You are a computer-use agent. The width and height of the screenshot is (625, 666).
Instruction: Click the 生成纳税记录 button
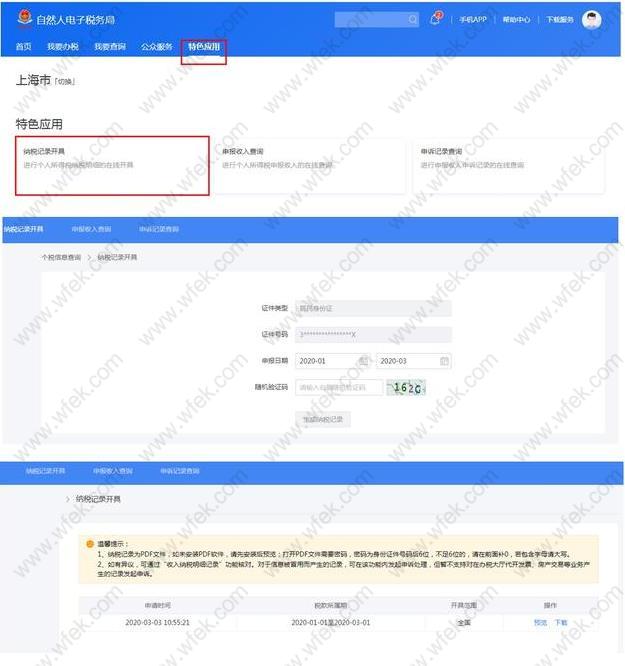click(323, 419)
